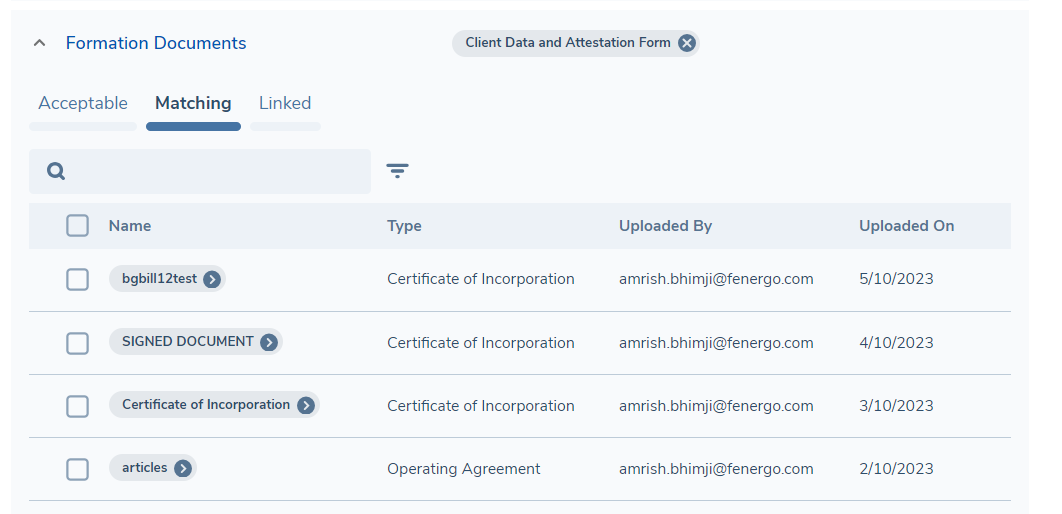Open the filter options icon
Screen dimensions: 1062x514
coord(398,171)
